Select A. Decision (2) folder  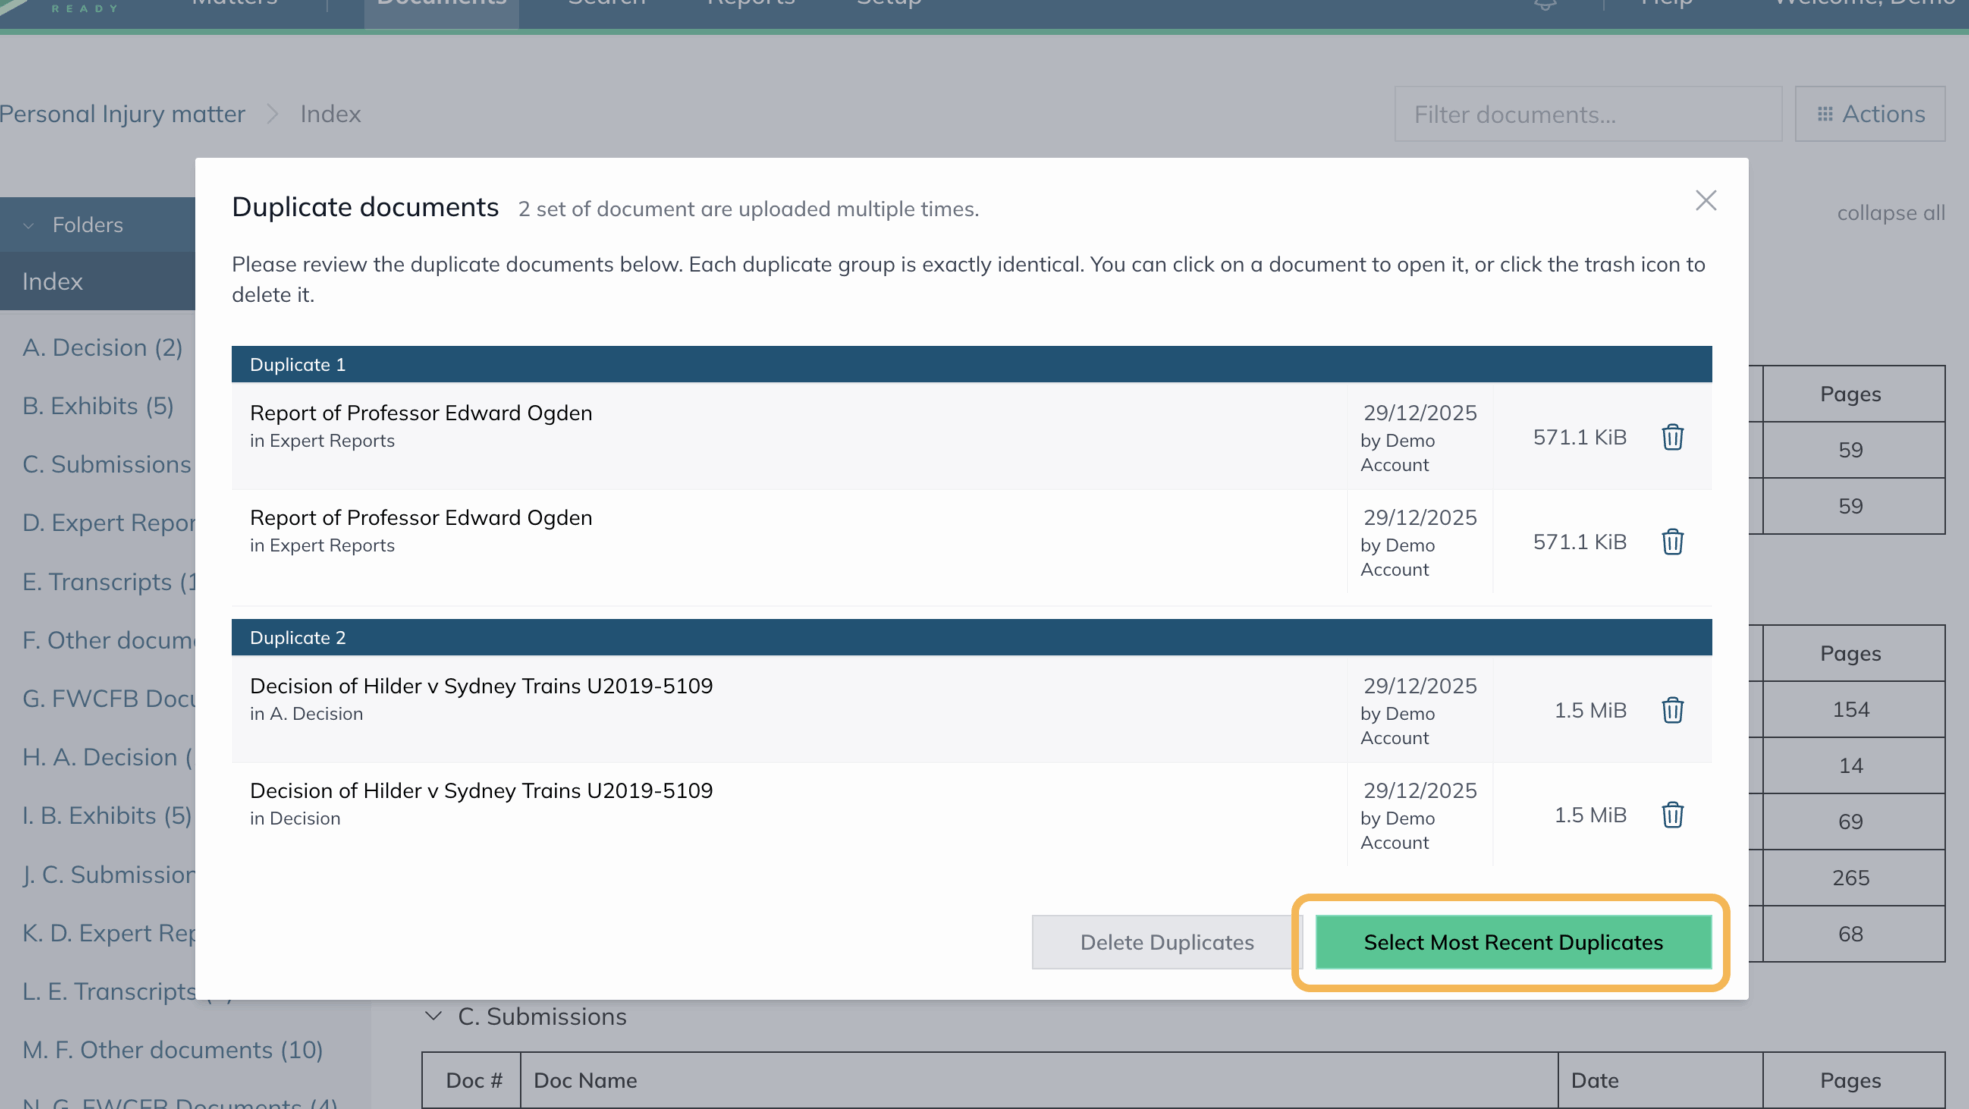coord(102,348)
